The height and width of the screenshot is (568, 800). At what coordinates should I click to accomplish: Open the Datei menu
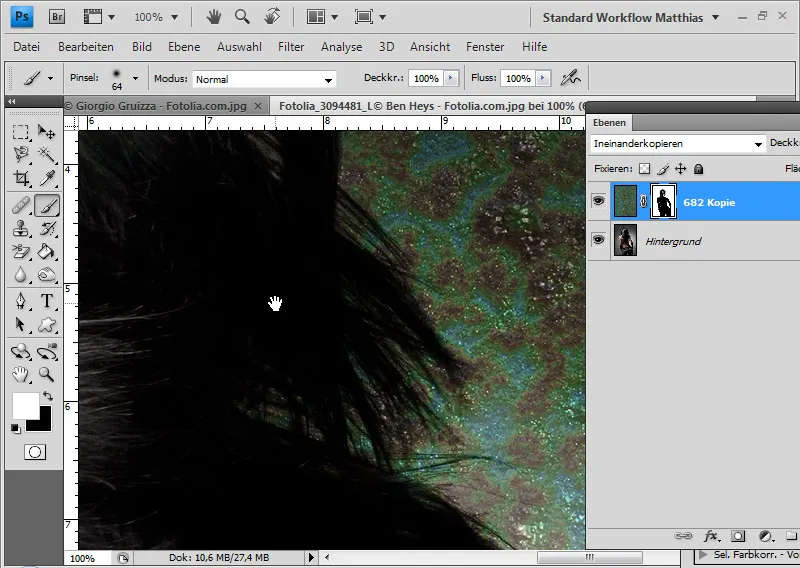(x=27, y=47)
